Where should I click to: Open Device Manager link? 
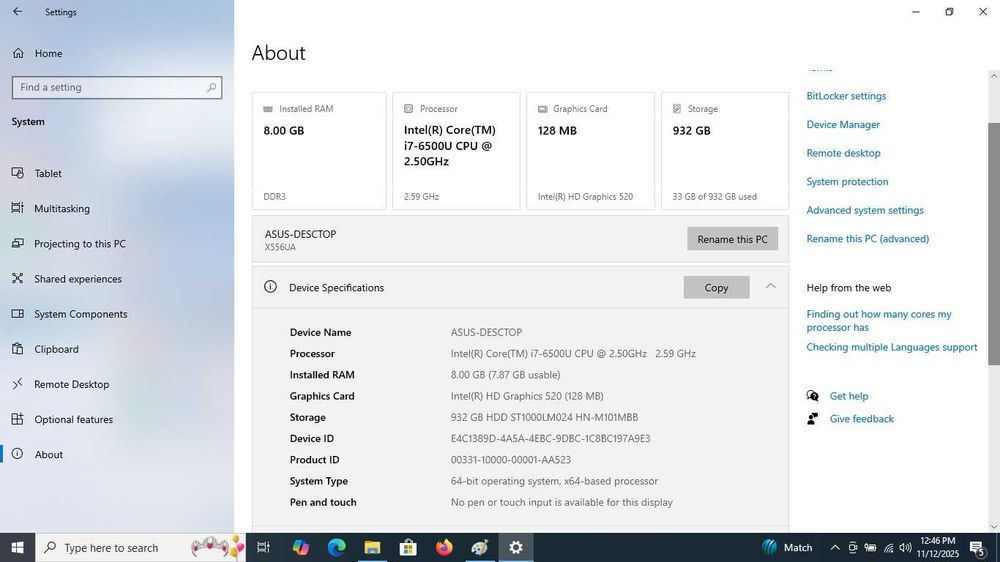click(x=843, y=124)
